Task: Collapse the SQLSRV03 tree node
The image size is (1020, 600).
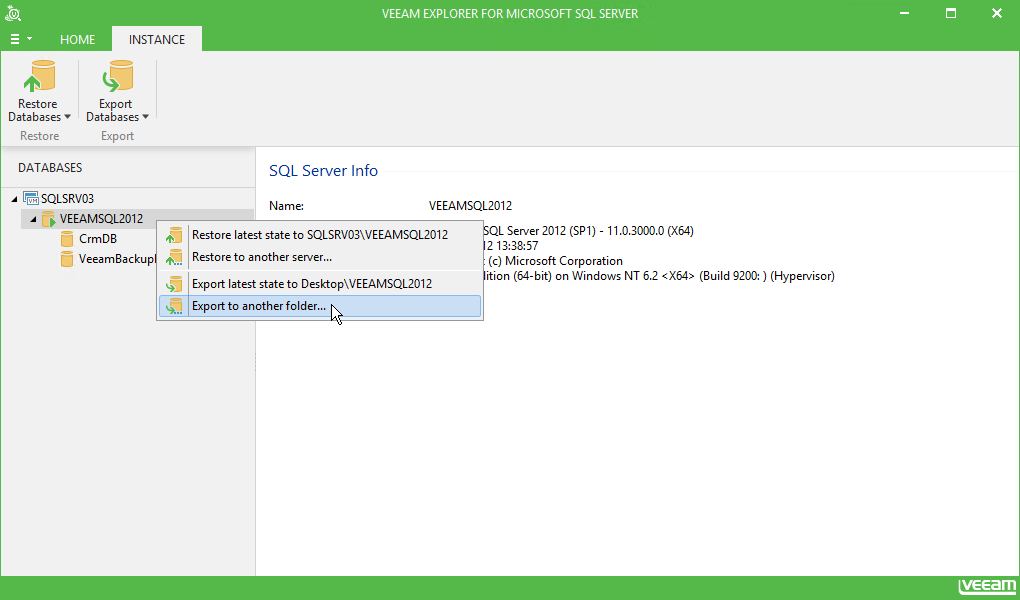Action: click(x=14, y=199)
